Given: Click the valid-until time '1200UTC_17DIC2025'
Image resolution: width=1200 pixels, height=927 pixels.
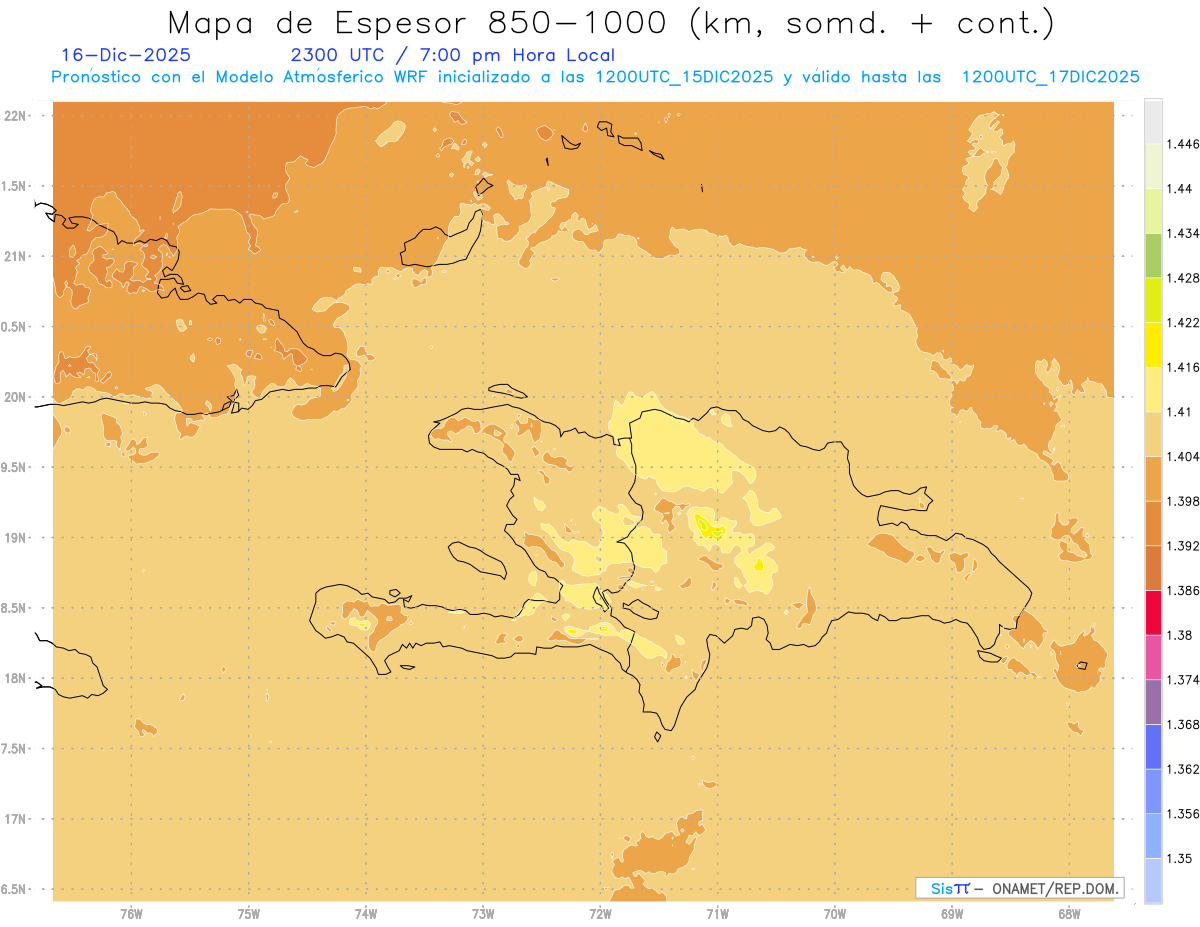Looking at the screenshot, I should coord(1050,77).
